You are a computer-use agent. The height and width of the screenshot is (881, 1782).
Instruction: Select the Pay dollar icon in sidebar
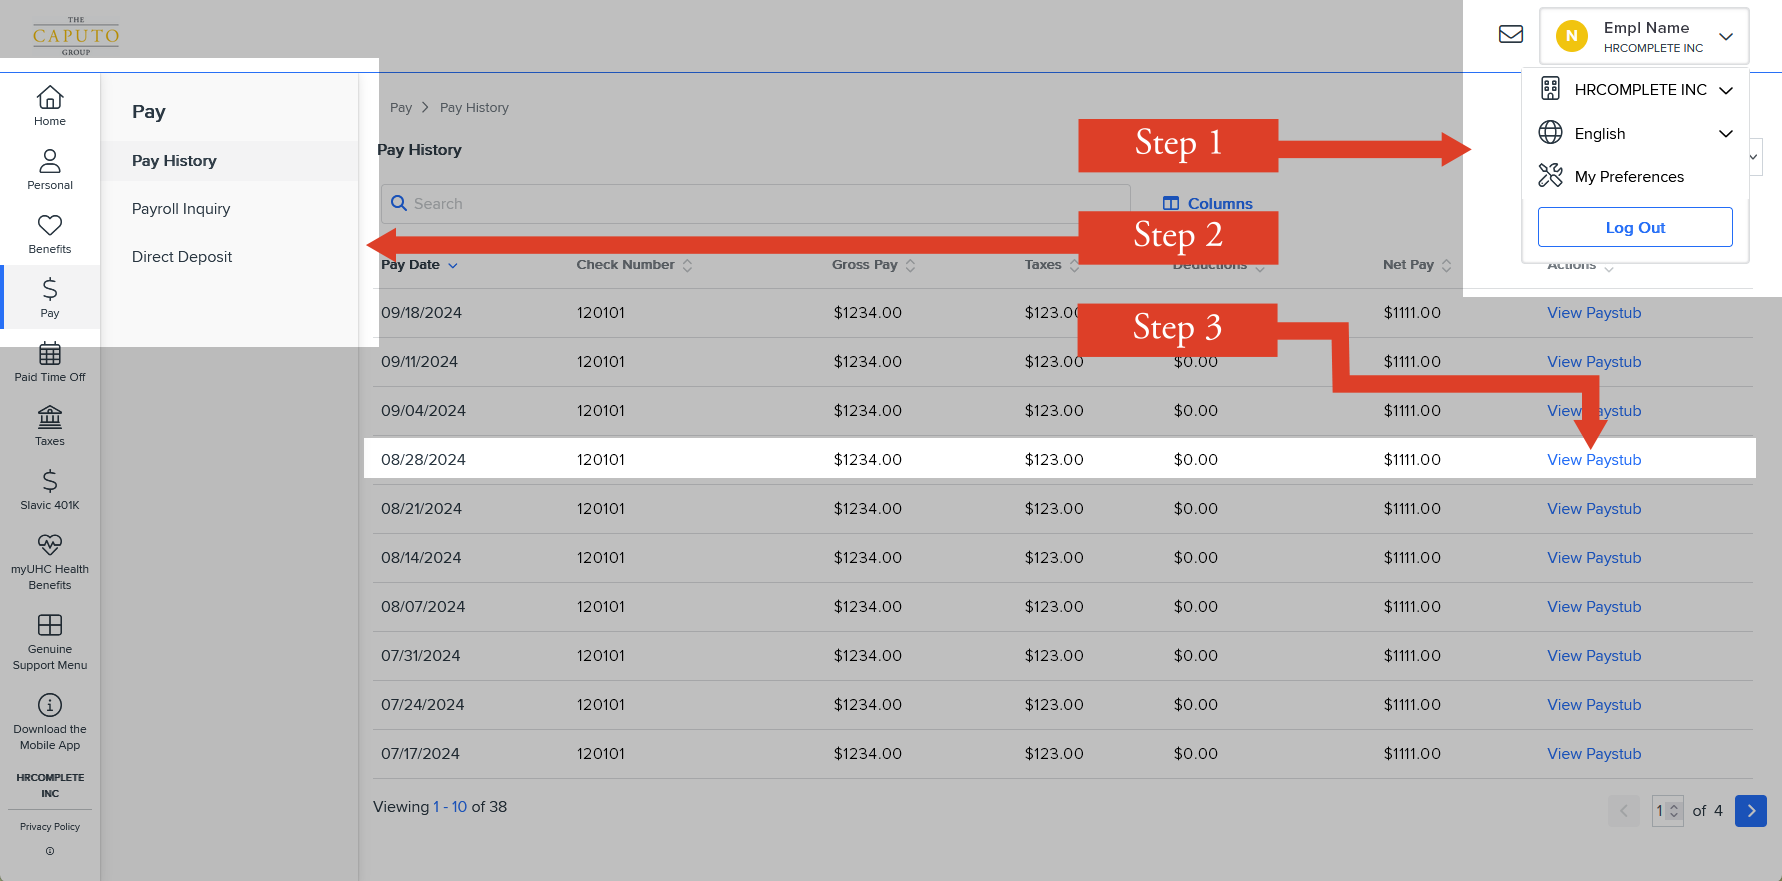pos(50,289)
